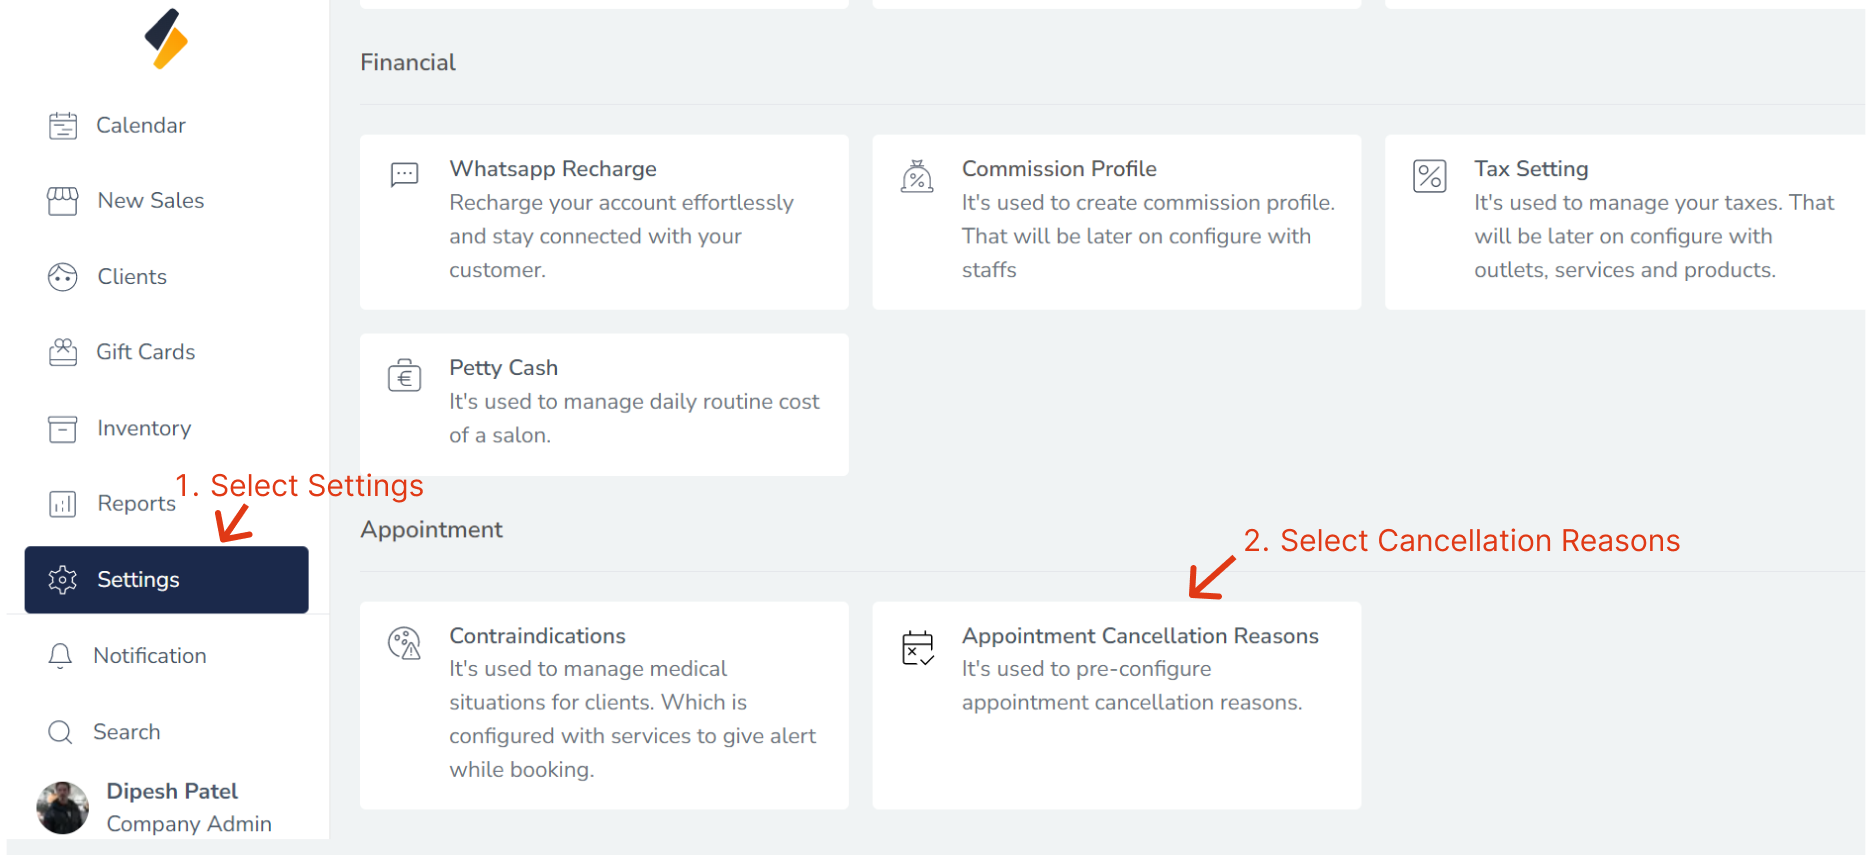Click the Tax Setting percent icon
This screenshot has width=1872, height=855.
click(1429, 176)
